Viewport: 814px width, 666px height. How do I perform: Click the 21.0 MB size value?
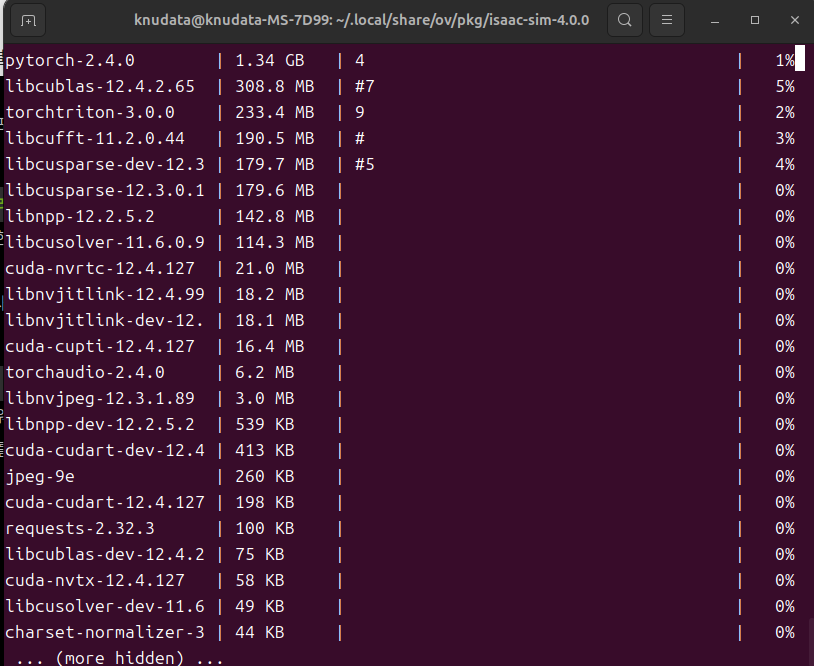270,268
